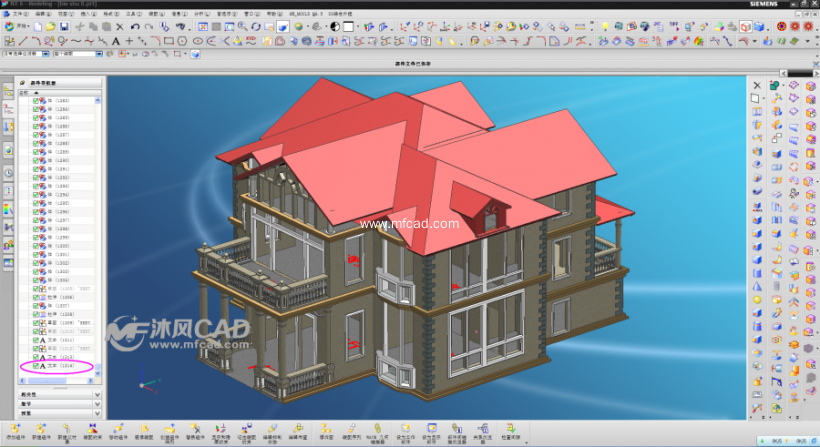Toggle checkbox of body (1300) feature
The image size is (820, 447).
[x=37, y=246]
